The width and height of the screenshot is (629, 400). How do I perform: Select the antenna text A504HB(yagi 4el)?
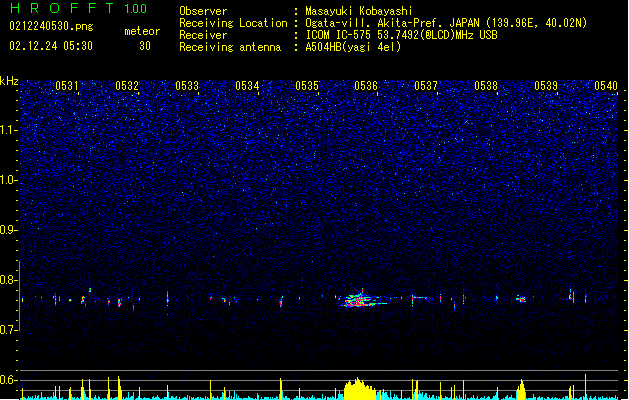[x=353, y=47]
